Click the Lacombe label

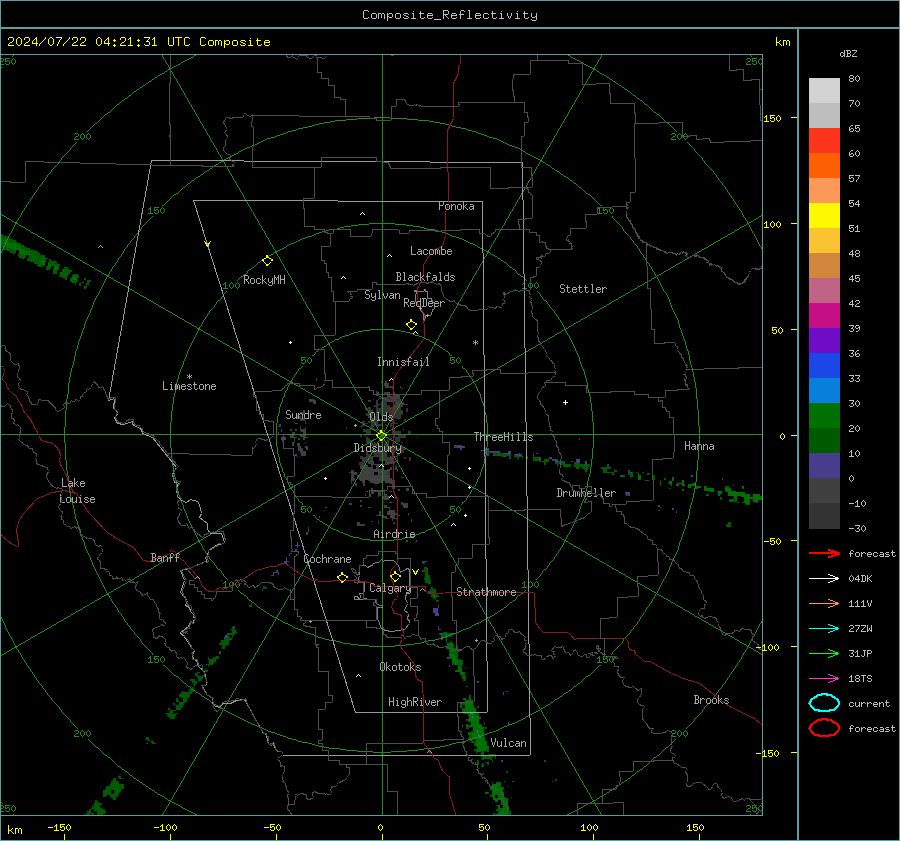pyautogui.click(x=431, y=251)
